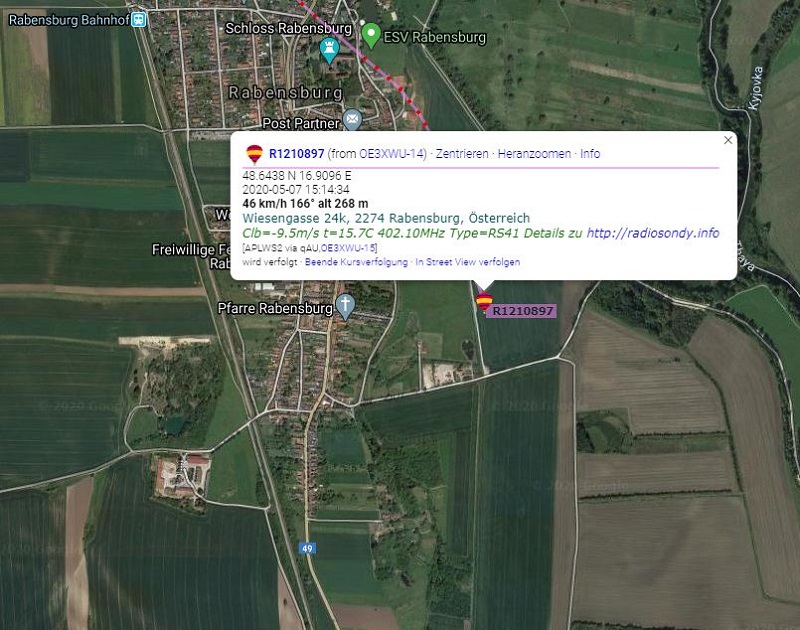Screen dimensions: 800x630
Task: Click the R1210897 balloon marker on map
Action: (484, 301)
